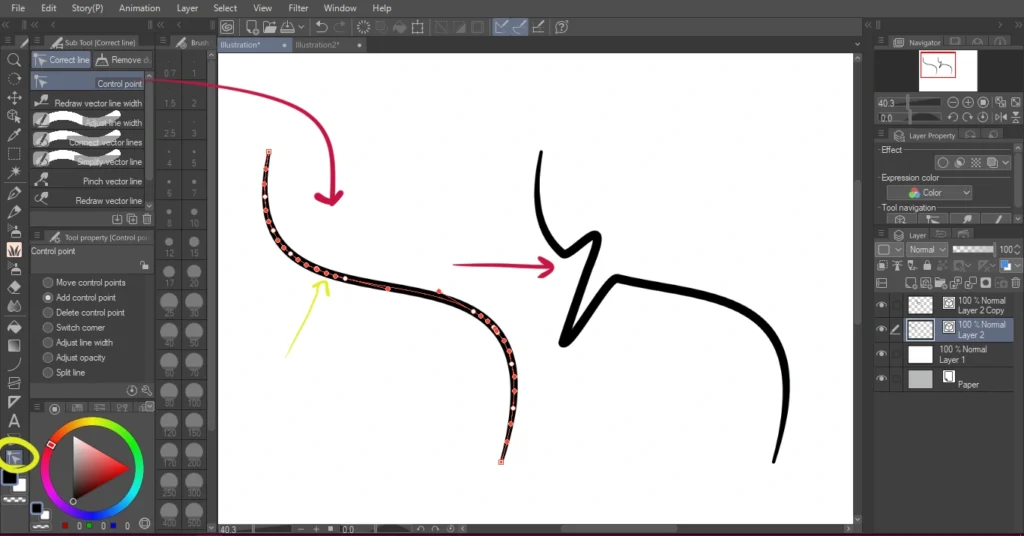Image resolution: width=1024 pixels, height=536 pixels.
Task: Zoom out in Navigator panel
Action: tap(953, 102)
